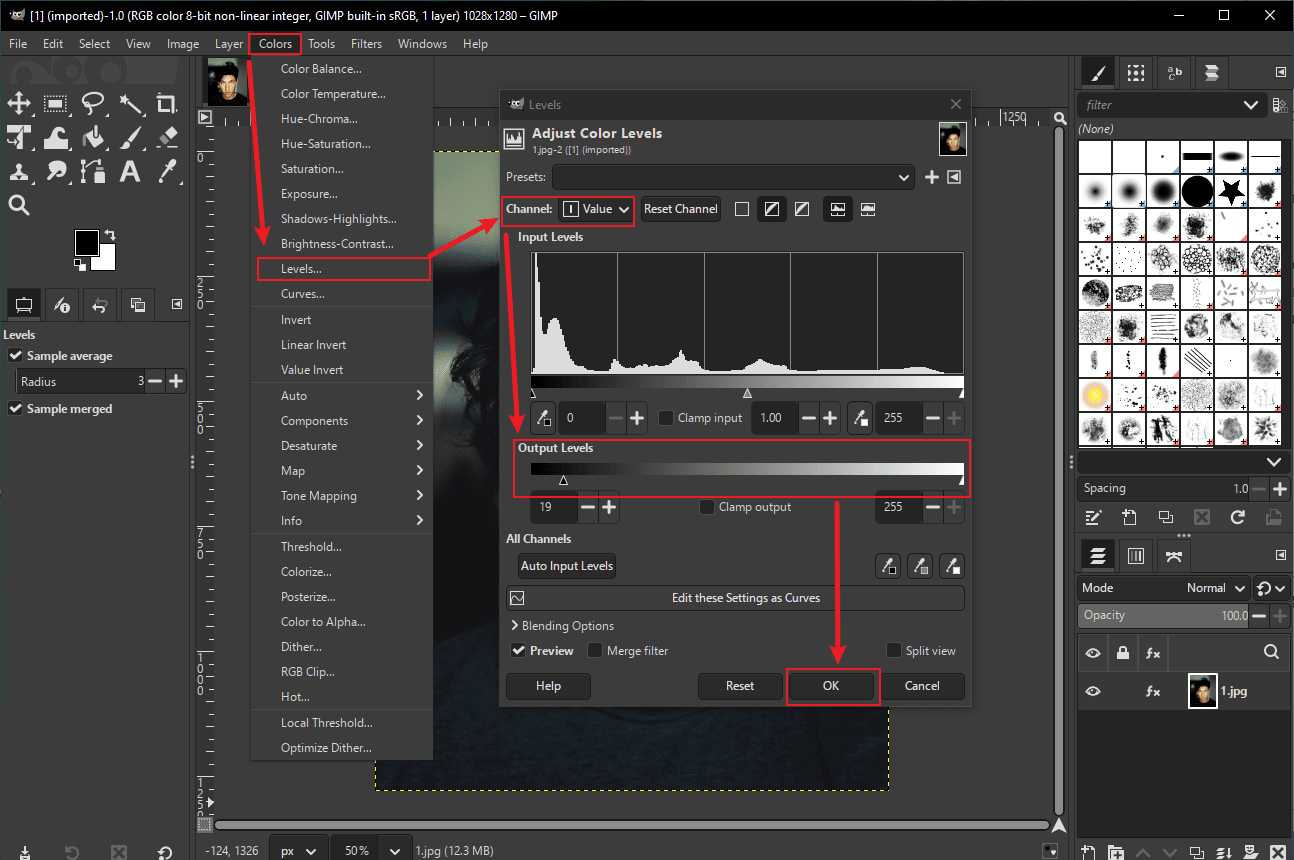Select the Zoom tool
The height and width of the screenshot is (860, 1294).
[20, 206]
